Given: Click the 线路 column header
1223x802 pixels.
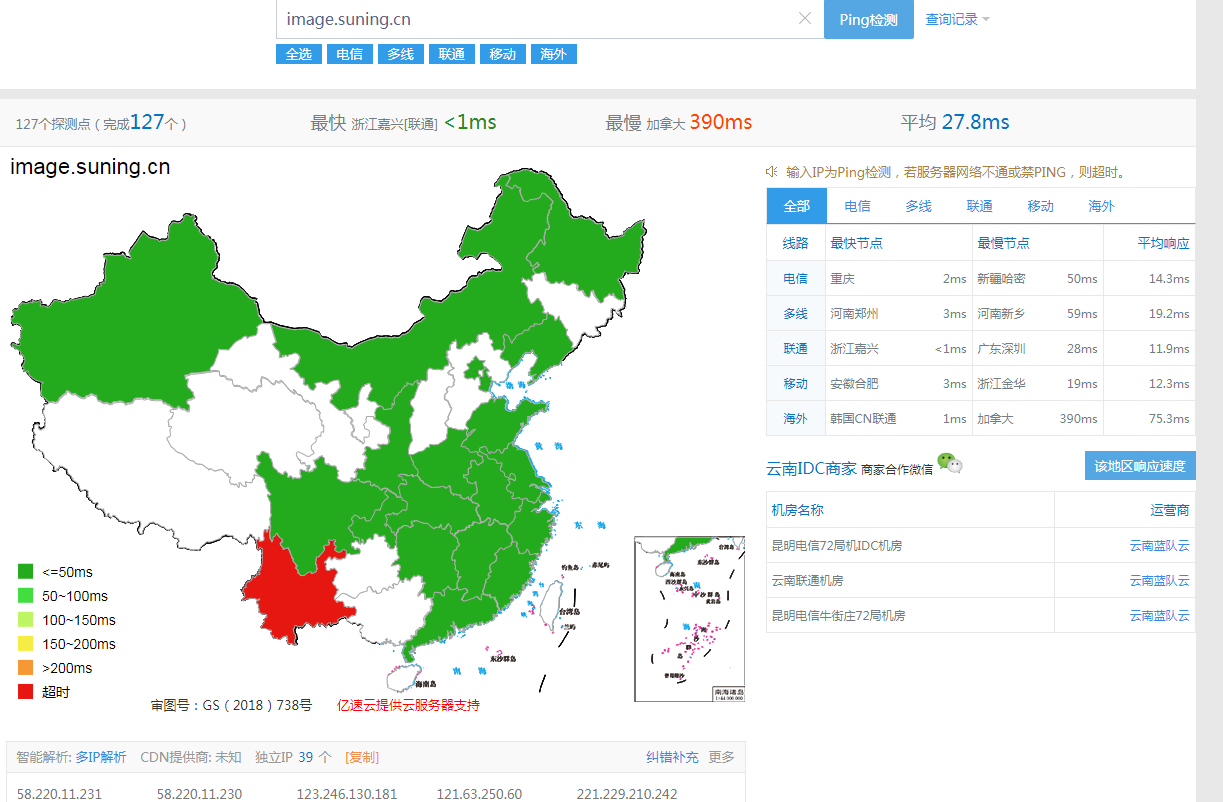Looking at the screenshot, I should (795, 243).
